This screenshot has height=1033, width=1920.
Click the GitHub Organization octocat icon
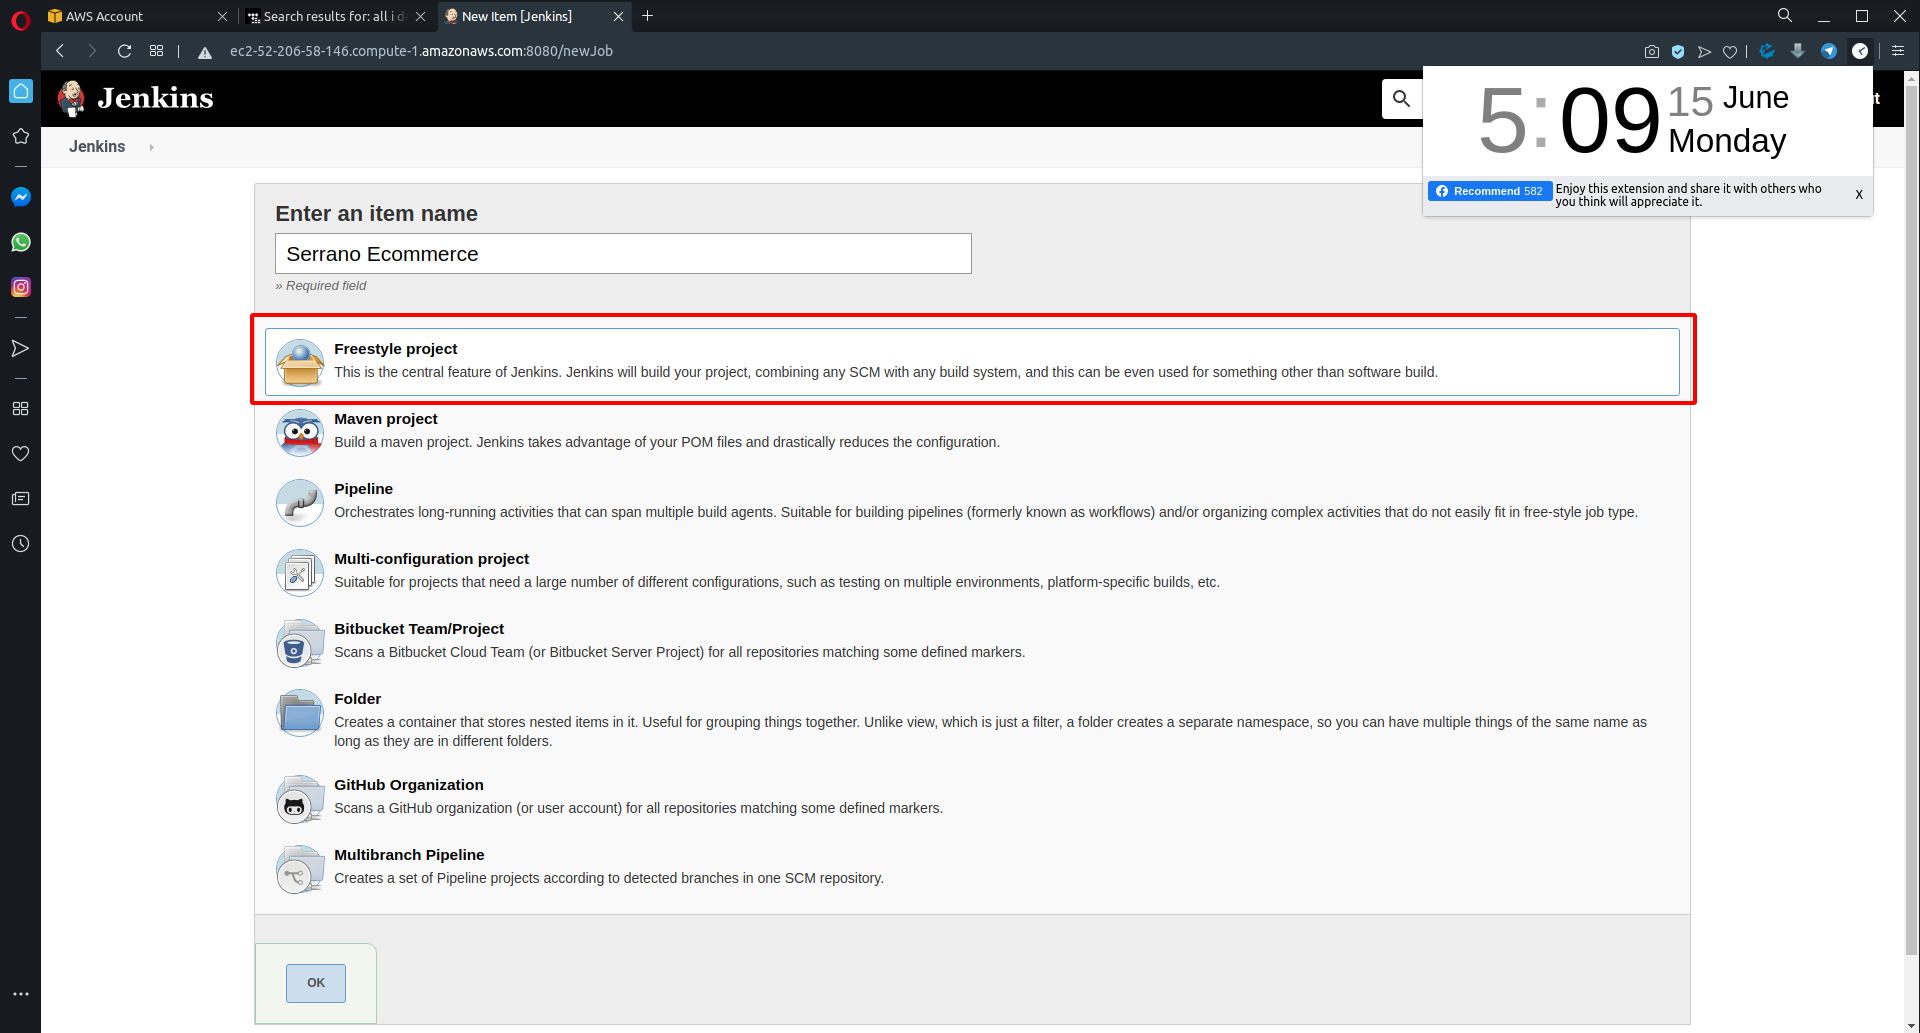[x=300, y=798]
